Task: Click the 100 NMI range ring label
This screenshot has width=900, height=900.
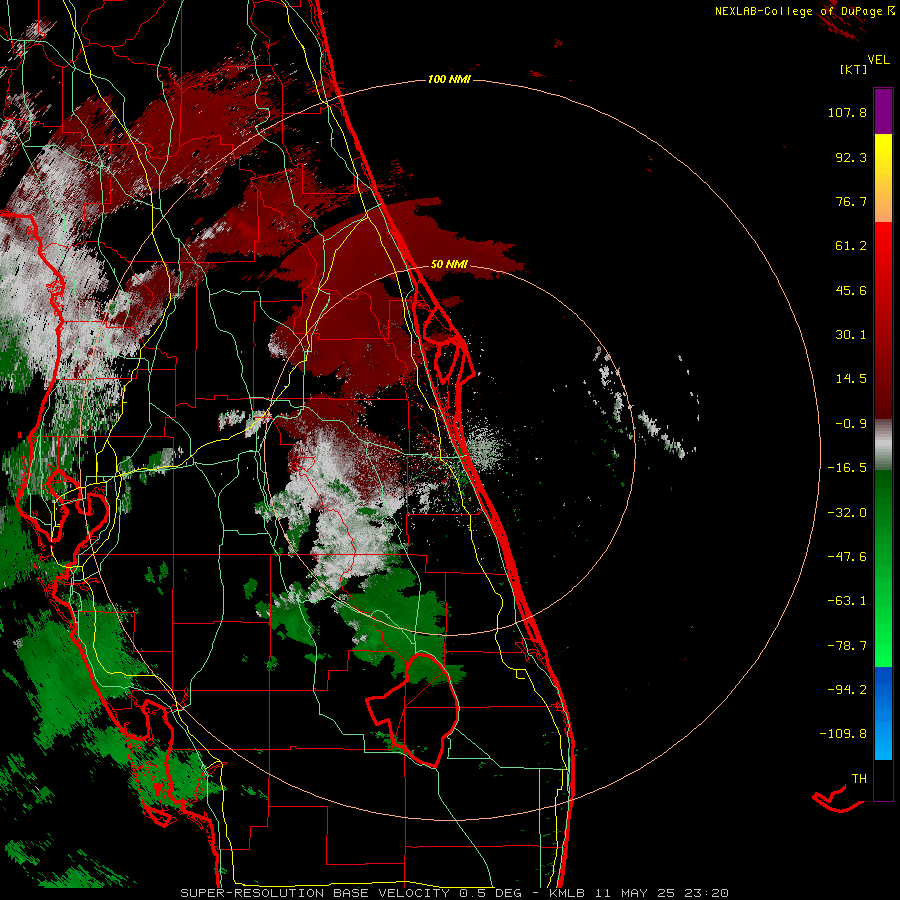Action: pyautogui.click(x=449, y=79)
